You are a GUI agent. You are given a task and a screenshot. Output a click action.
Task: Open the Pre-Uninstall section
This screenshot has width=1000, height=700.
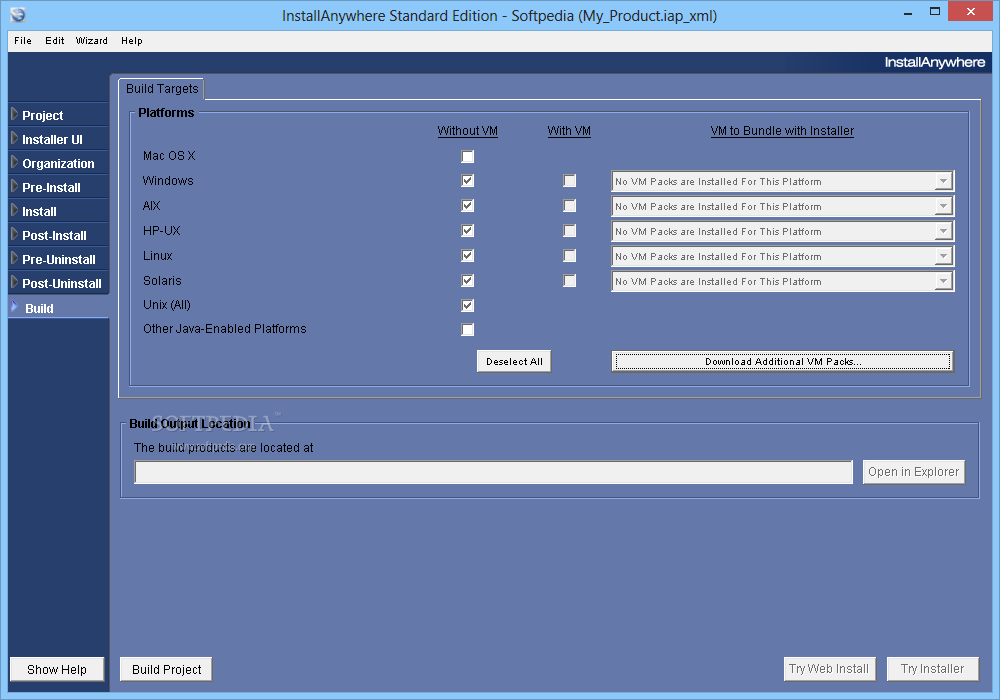click(x=59, y=259)
